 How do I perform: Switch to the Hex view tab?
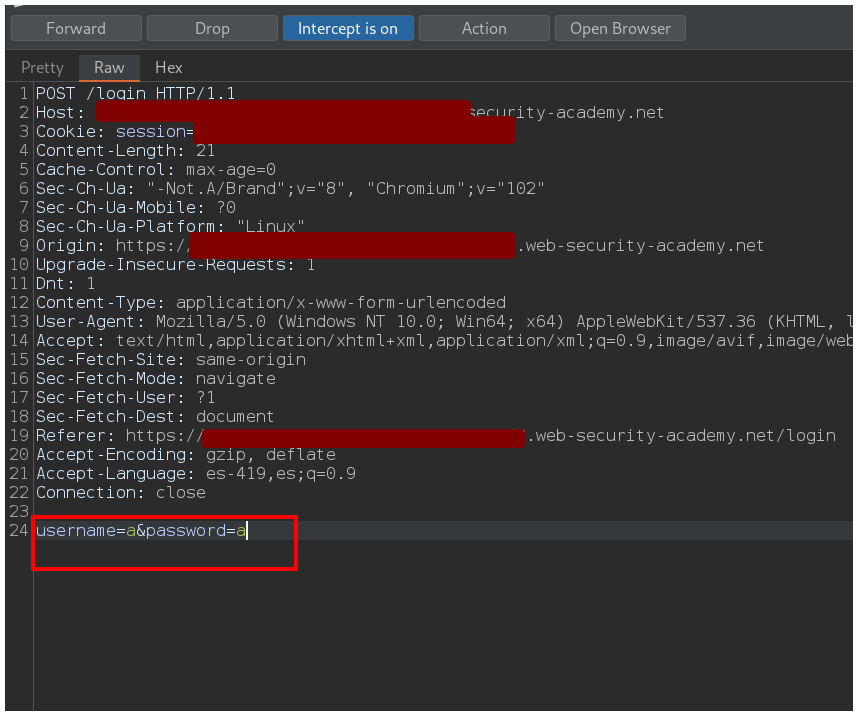pyautogui.click(x=169, y=67)
